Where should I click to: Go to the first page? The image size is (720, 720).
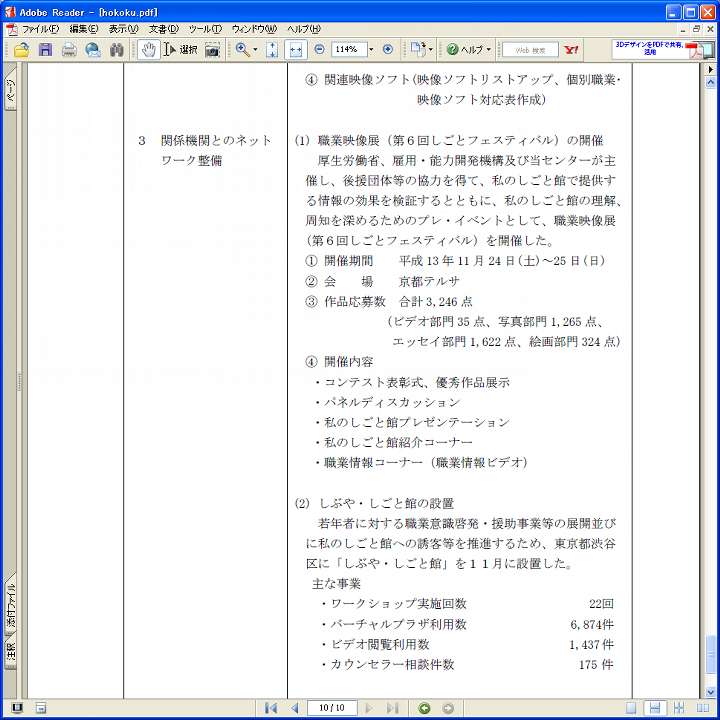[271, 708]
